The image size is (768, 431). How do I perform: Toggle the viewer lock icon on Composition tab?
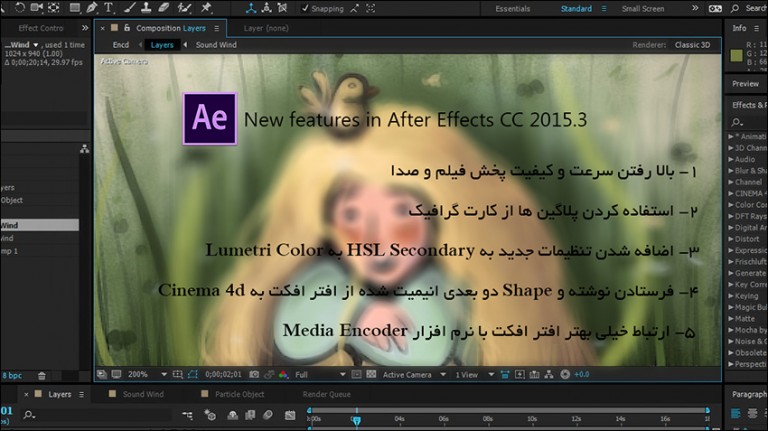[127, 28]
